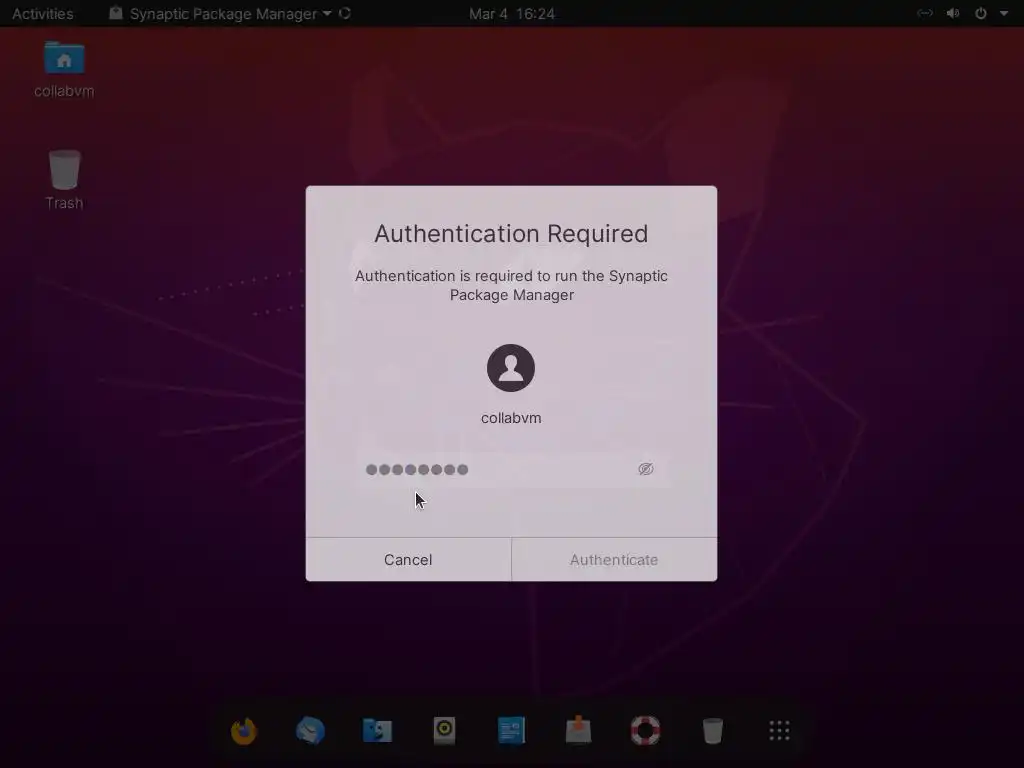Select Trash icon on the desktop
Image resolution: width=1024 pixels, height=768 pixels.
(64, 180)
